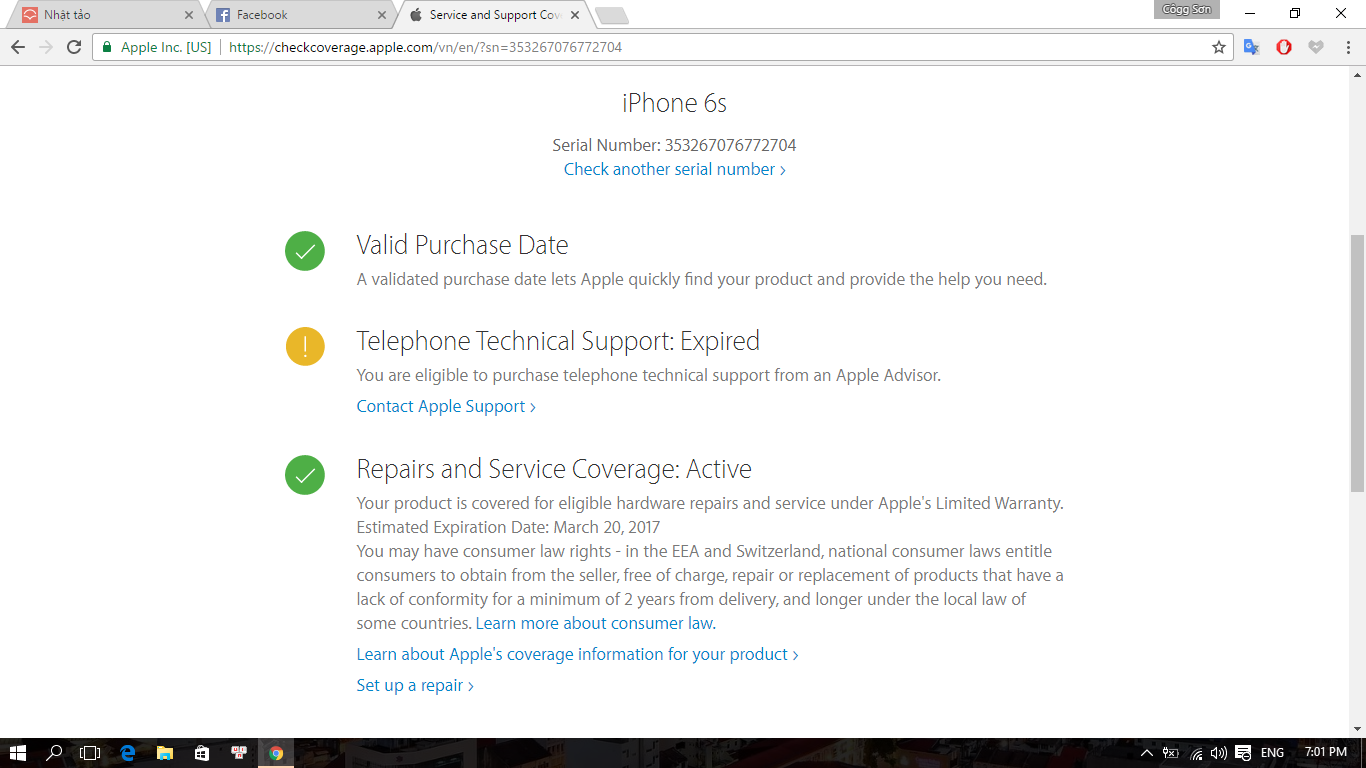Click the gray heart extension icon
This screenshot has width=1366, height=768.
[1316, 47]
